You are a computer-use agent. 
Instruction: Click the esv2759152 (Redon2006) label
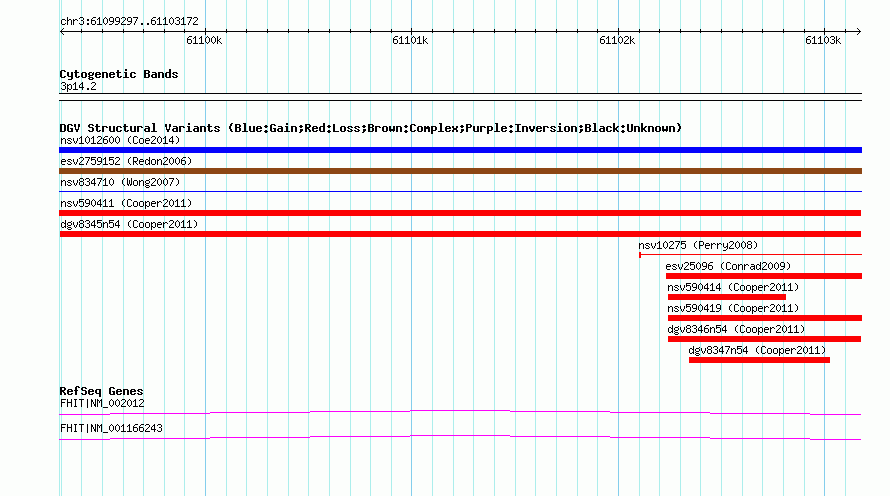126,161
